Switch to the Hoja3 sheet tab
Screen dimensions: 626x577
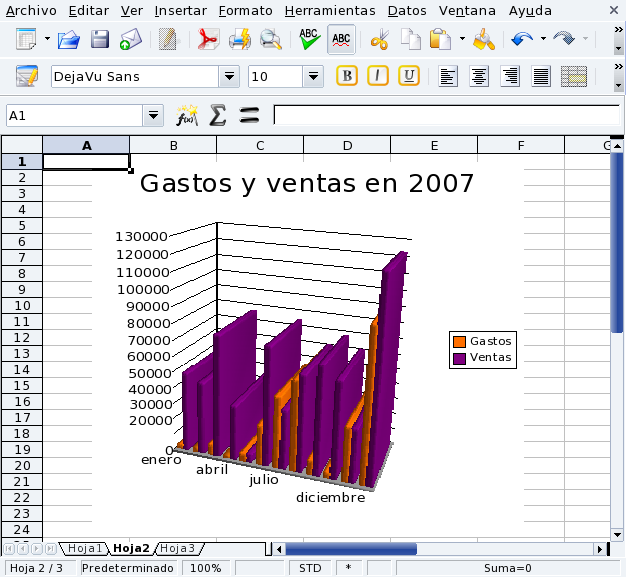coord(178,548)
